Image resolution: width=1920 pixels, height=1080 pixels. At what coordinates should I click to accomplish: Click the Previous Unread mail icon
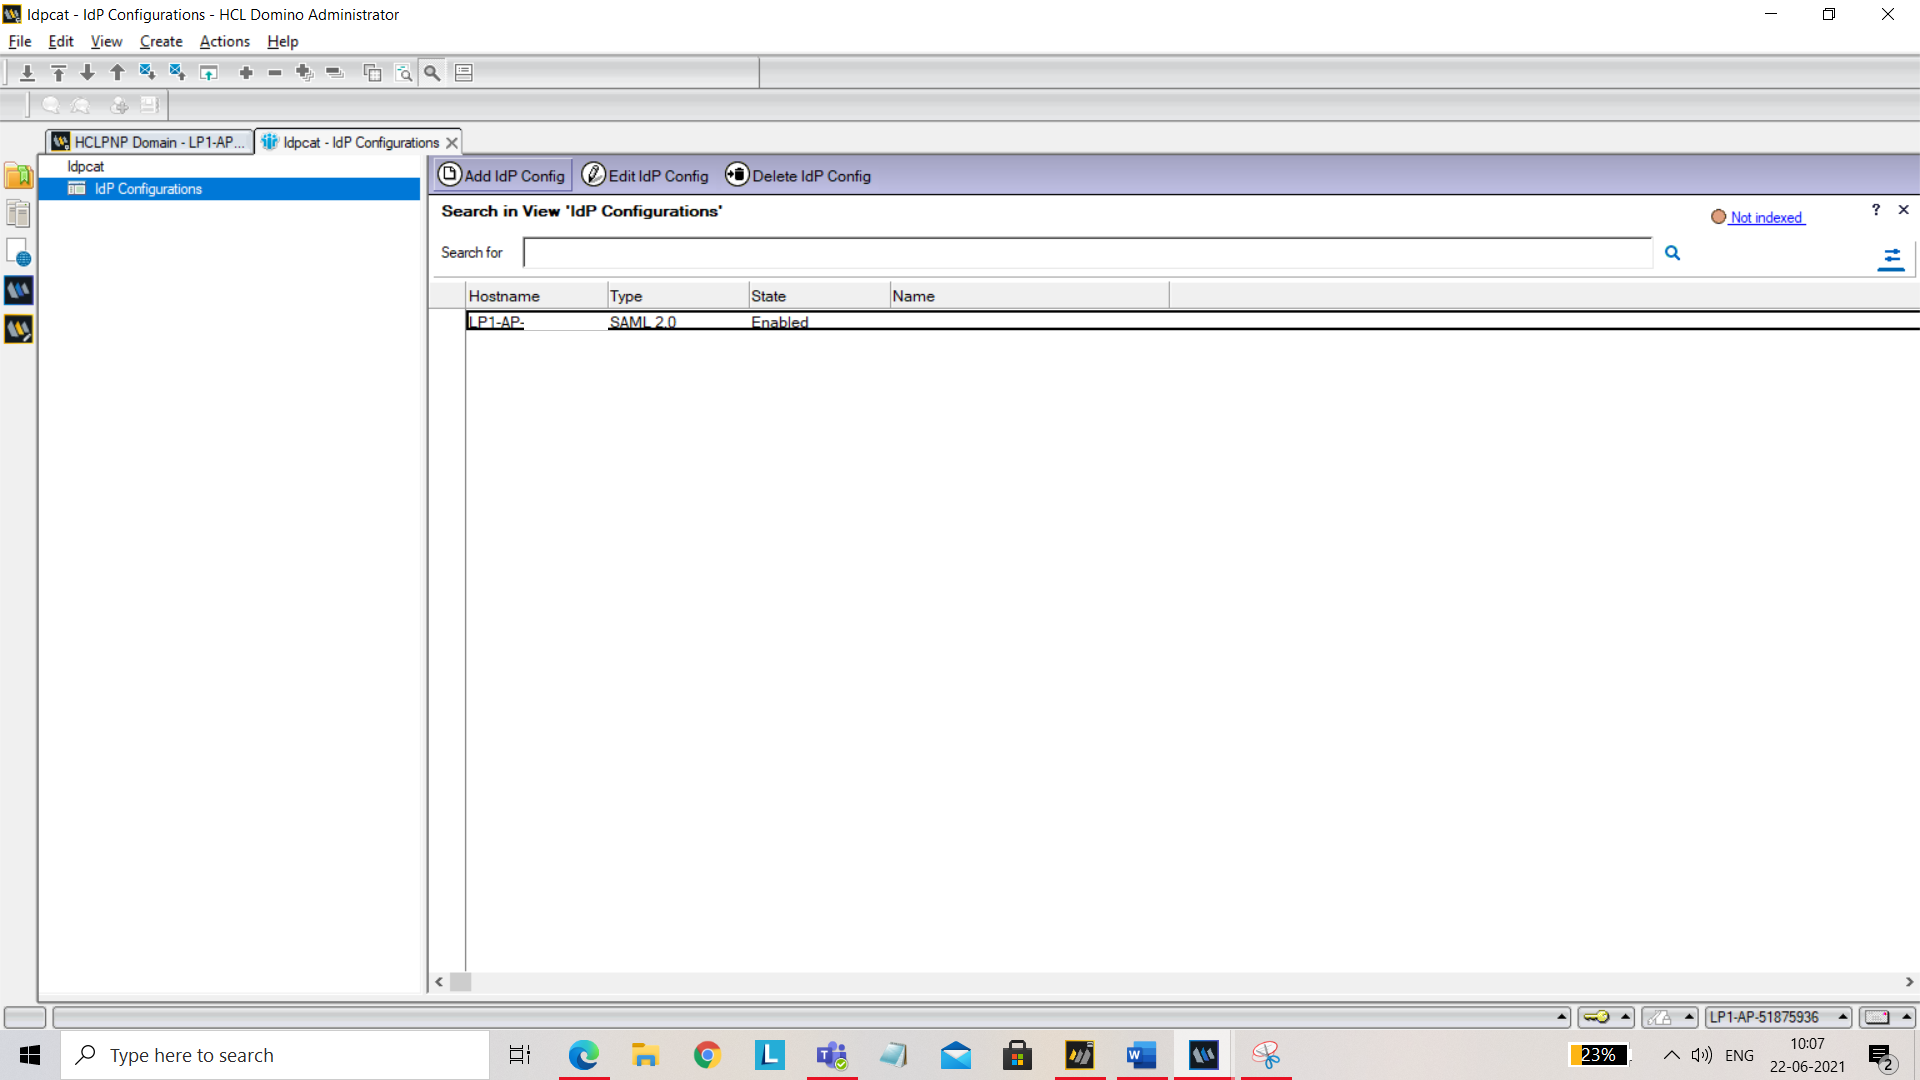[x=178, y=72]
